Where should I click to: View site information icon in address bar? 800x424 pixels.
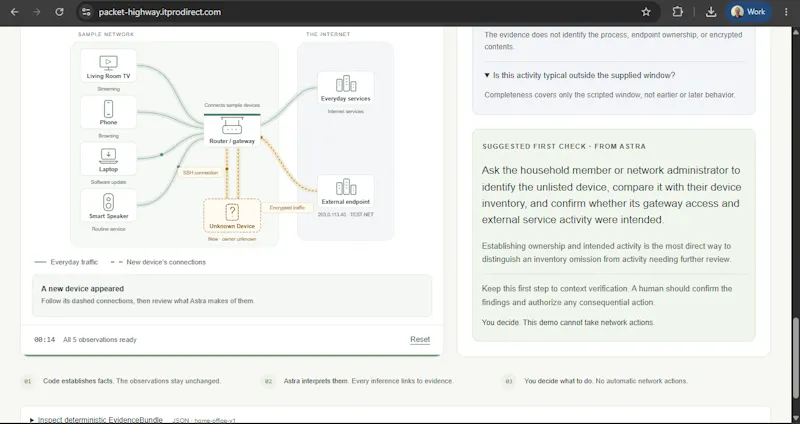point(86,12)
